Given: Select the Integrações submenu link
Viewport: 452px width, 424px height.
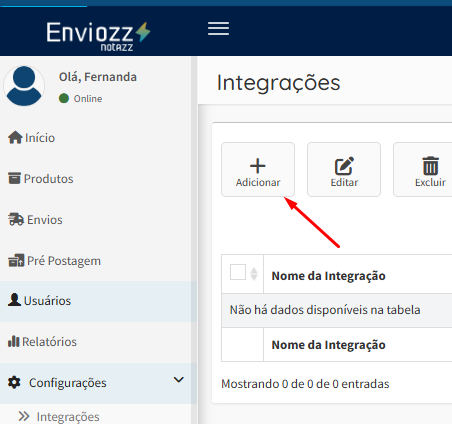Looking at the screenshot, I should (x=68, y=417).
